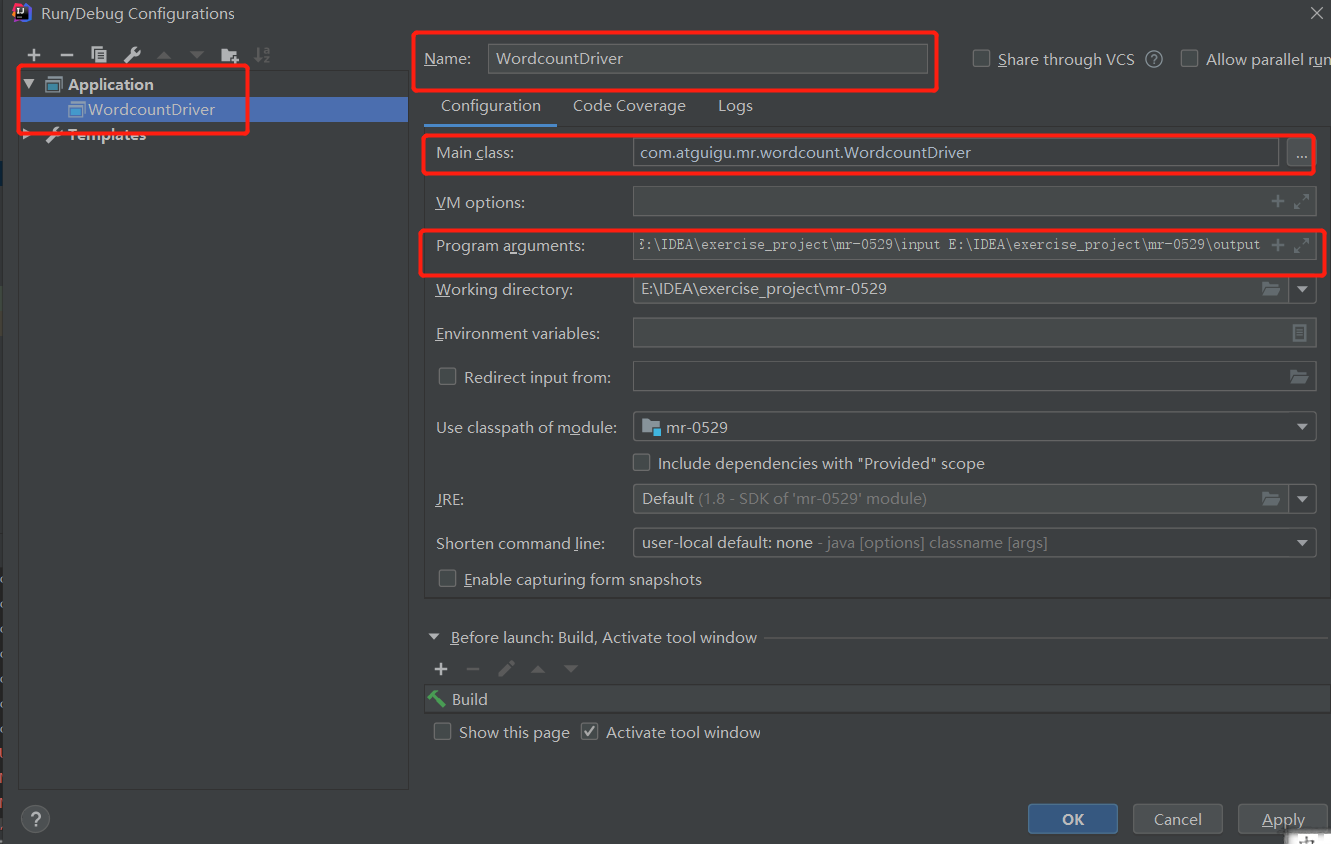Enable Share through VCS

[x=981, y=59]
